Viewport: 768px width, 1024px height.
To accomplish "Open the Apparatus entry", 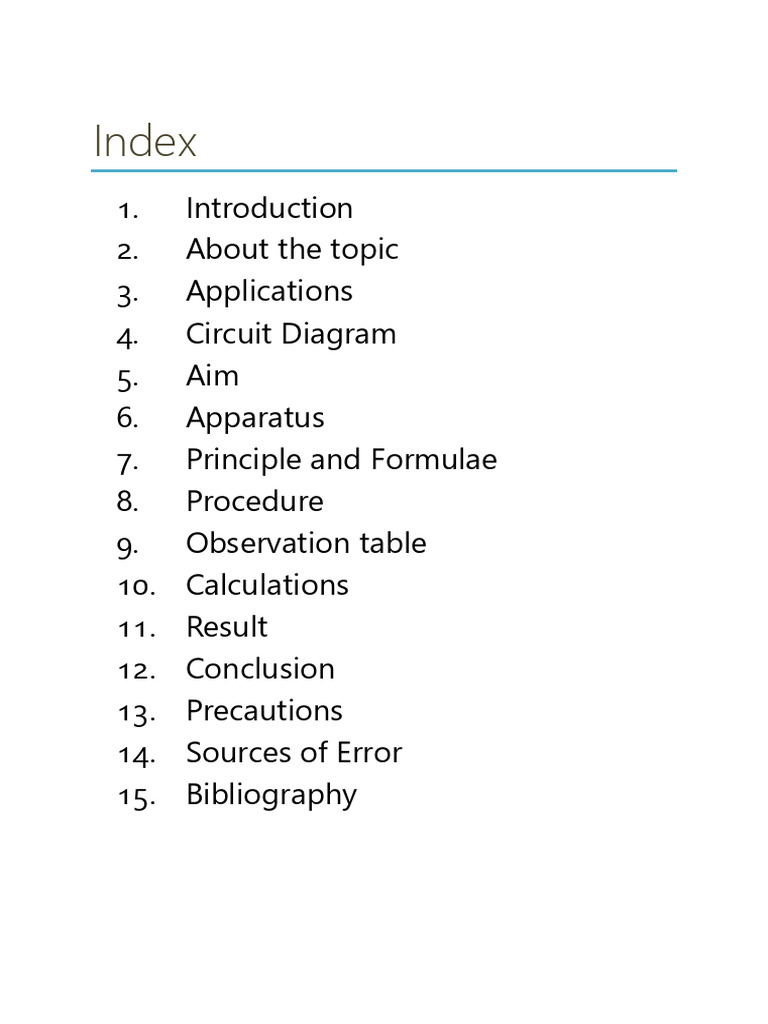I will point(255,418).
